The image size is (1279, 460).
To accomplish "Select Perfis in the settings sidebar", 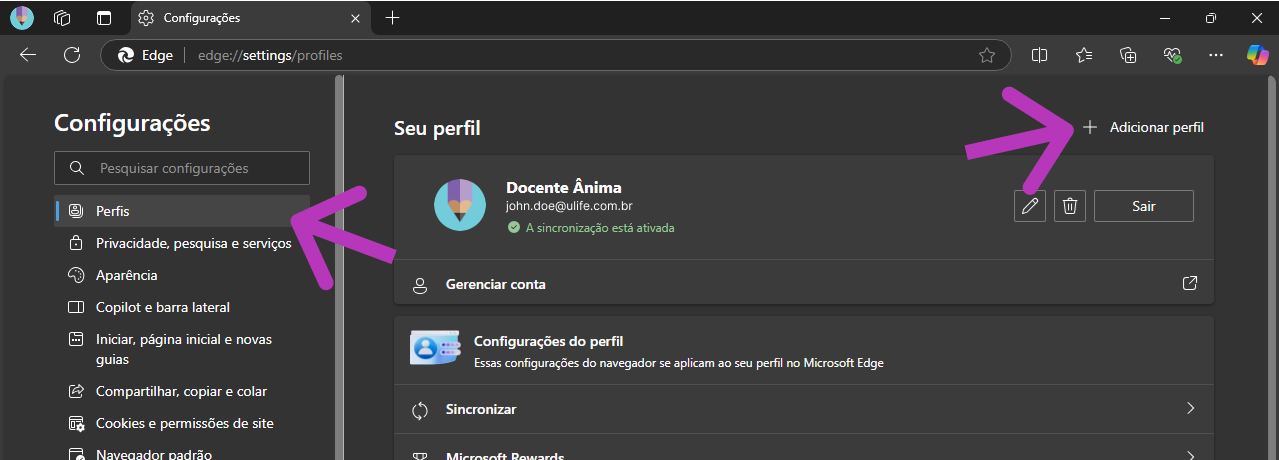I will 182,211.
